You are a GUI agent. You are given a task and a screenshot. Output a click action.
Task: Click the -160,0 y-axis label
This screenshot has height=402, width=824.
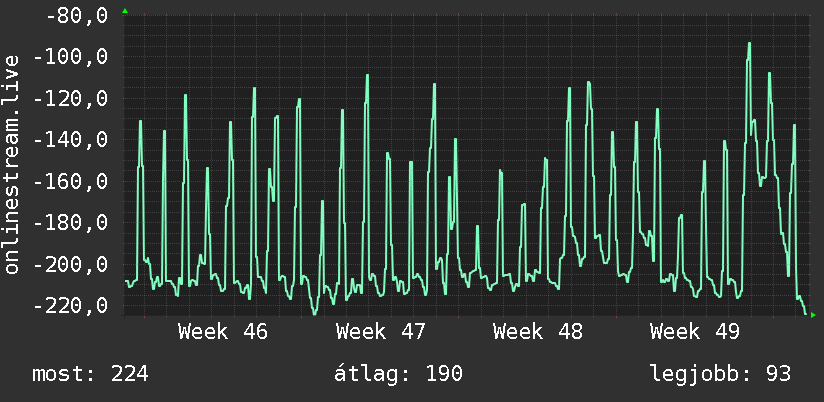71,181
